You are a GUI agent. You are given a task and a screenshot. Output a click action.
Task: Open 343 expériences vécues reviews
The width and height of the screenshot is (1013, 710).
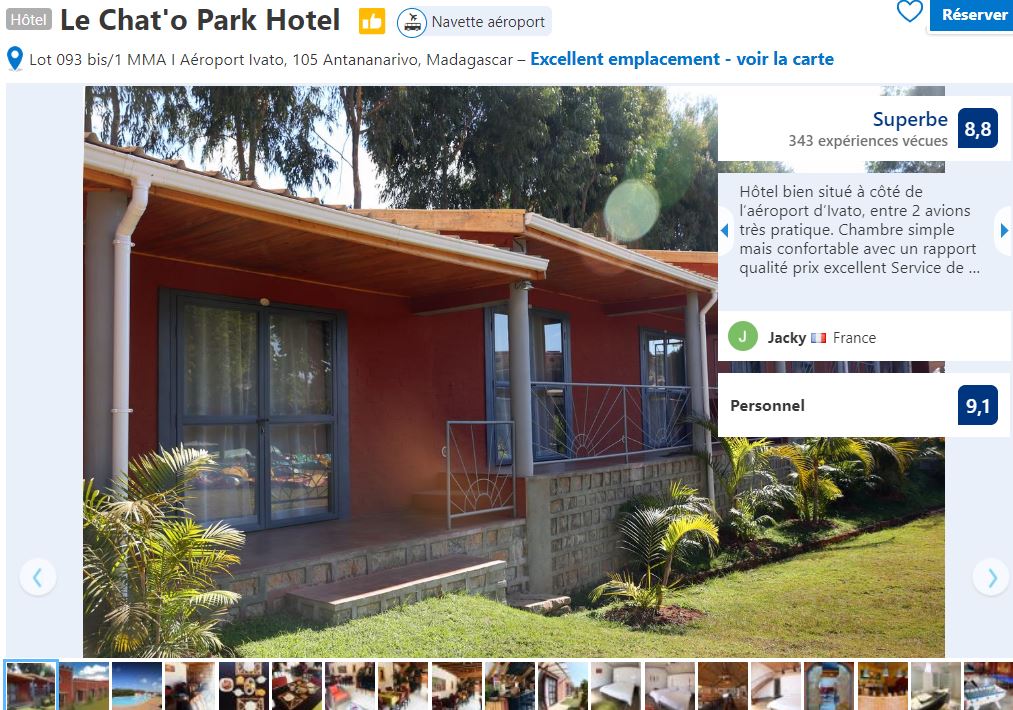click(868, 141)
